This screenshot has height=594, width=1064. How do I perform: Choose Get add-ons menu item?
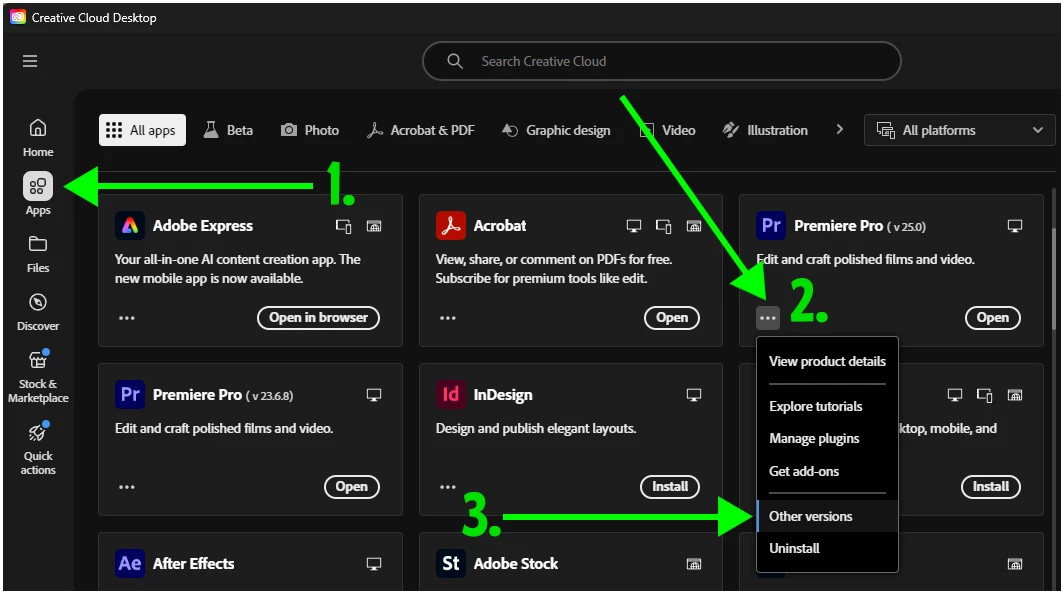click(827, 471)
